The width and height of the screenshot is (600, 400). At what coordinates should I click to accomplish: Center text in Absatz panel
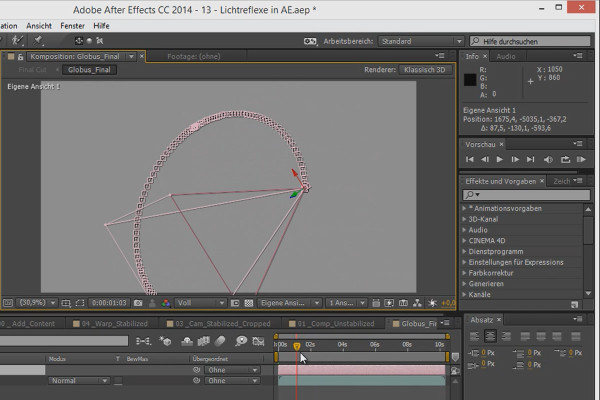(490, 336)
